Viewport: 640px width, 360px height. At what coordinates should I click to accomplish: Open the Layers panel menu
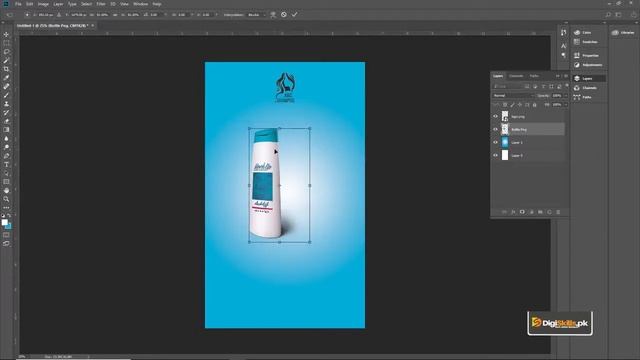tap(566, 76)
